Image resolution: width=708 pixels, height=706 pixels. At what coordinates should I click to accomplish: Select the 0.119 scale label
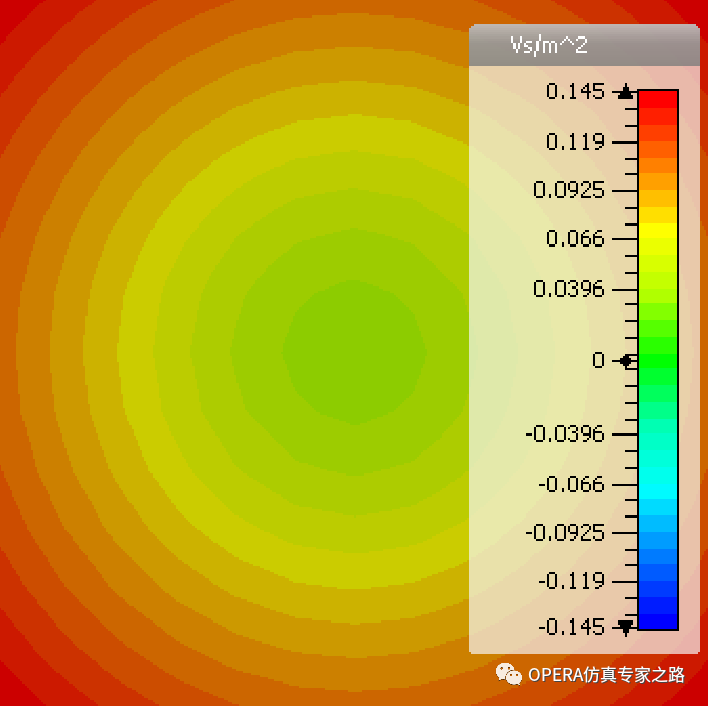click(x=575, y=142)
